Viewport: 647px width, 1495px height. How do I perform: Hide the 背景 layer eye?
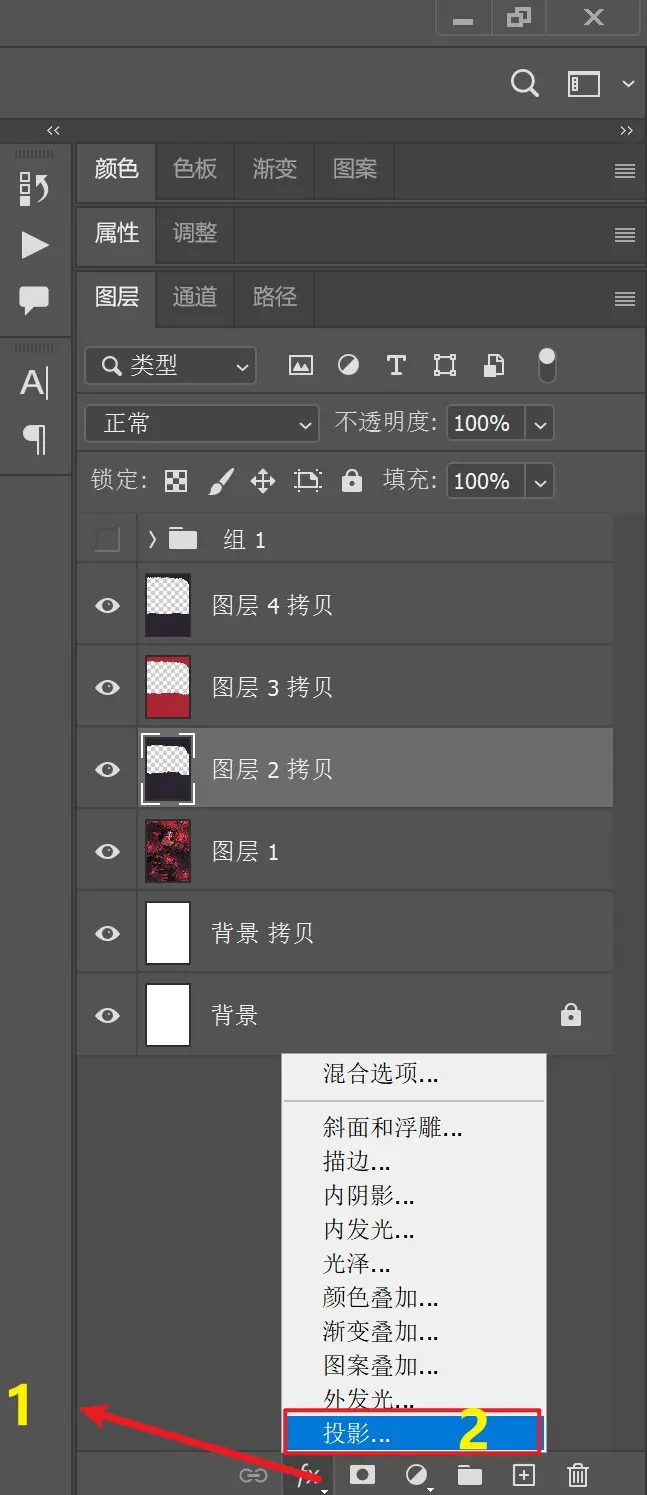click(x=107, y=1015)
